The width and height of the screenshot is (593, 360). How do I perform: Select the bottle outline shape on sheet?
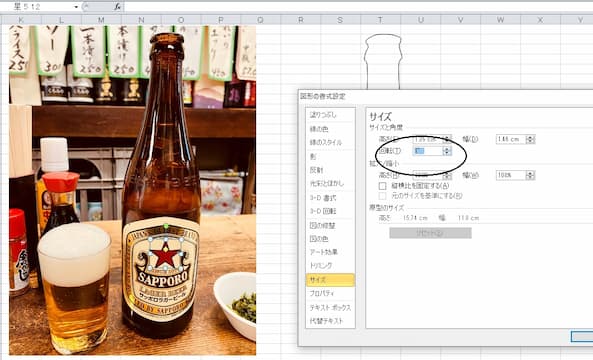pyautogui.click(x=382, y=61)
